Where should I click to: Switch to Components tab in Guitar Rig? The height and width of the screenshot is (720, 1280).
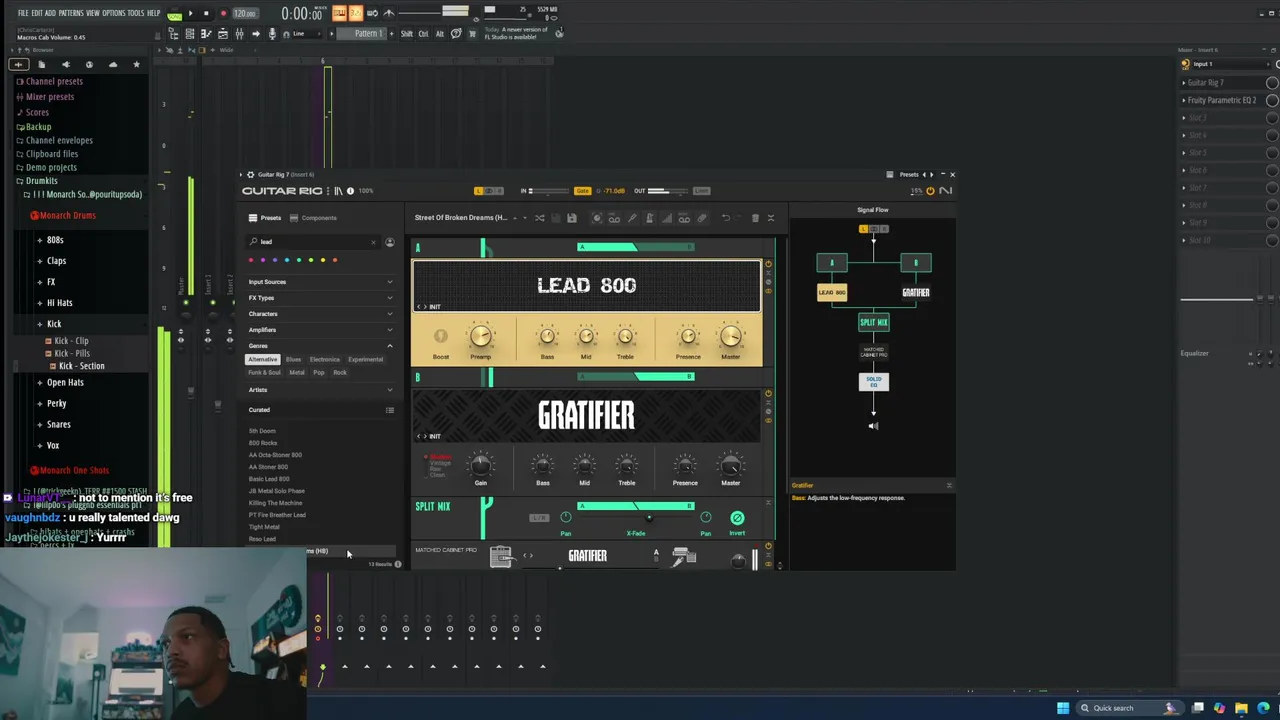pos(313,218)
